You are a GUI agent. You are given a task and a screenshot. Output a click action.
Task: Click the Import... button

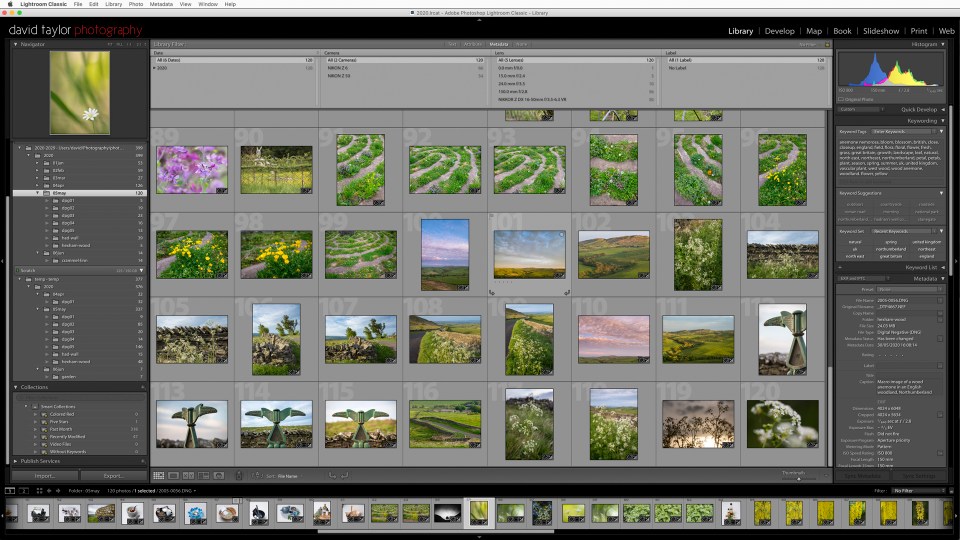[x=45, y=476]
